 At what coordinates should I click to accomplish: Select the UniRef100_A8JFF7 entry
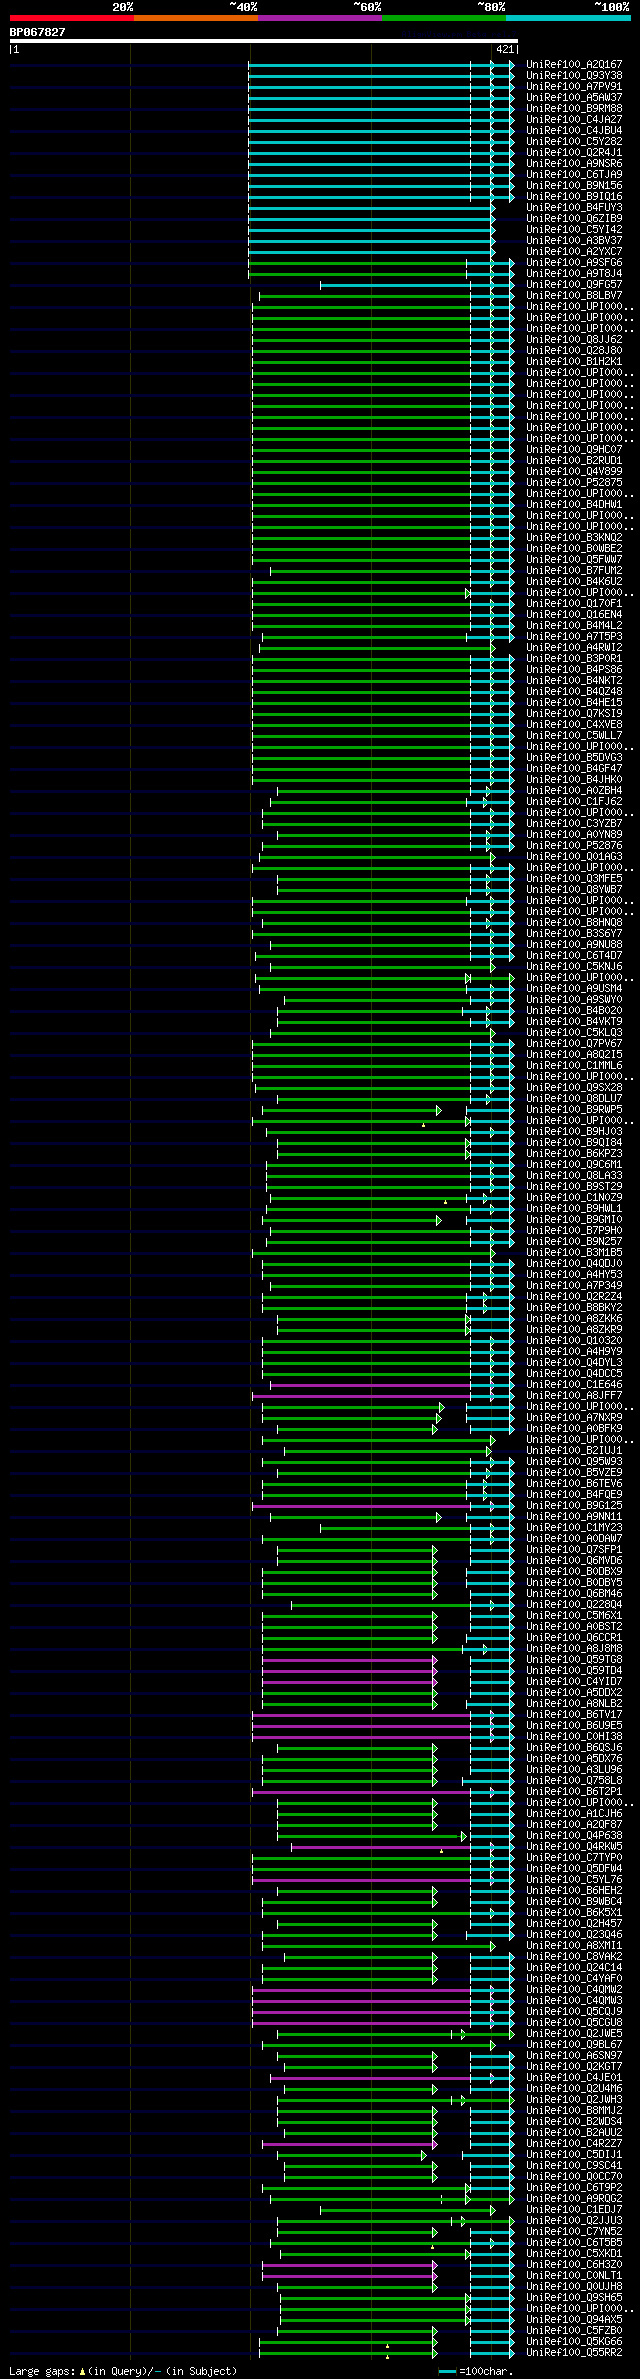click(x=574, y=1396)
